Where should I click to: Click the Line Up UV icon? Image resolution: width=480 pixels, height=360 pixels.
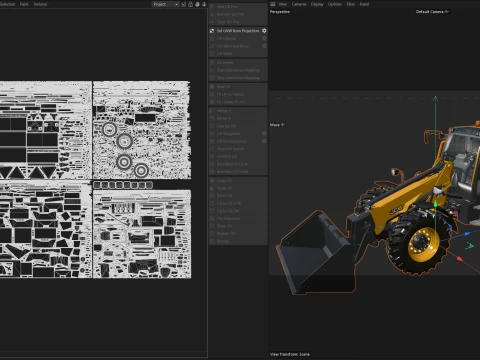click(212, 126)
